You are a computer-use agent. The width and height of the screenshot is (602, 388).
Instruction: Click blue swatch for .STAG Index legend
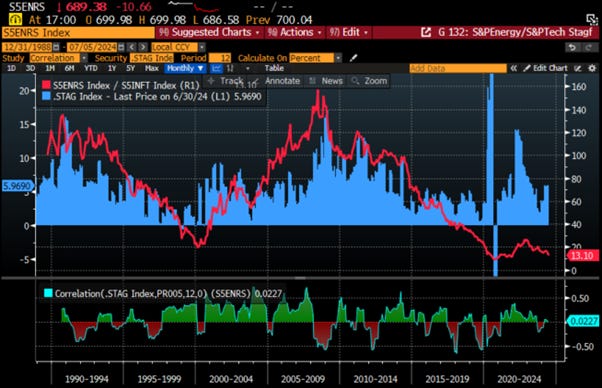pos(46,96)
